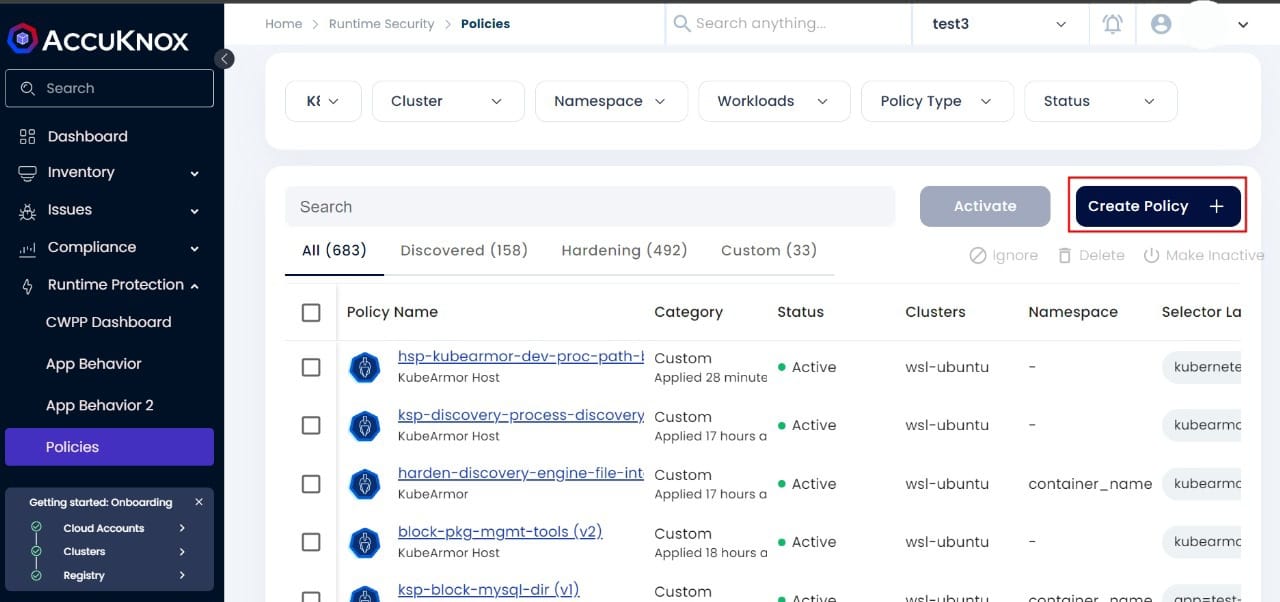Close the Getting started onboarding panel
The image size is (1280, 602).
(199, 502)
